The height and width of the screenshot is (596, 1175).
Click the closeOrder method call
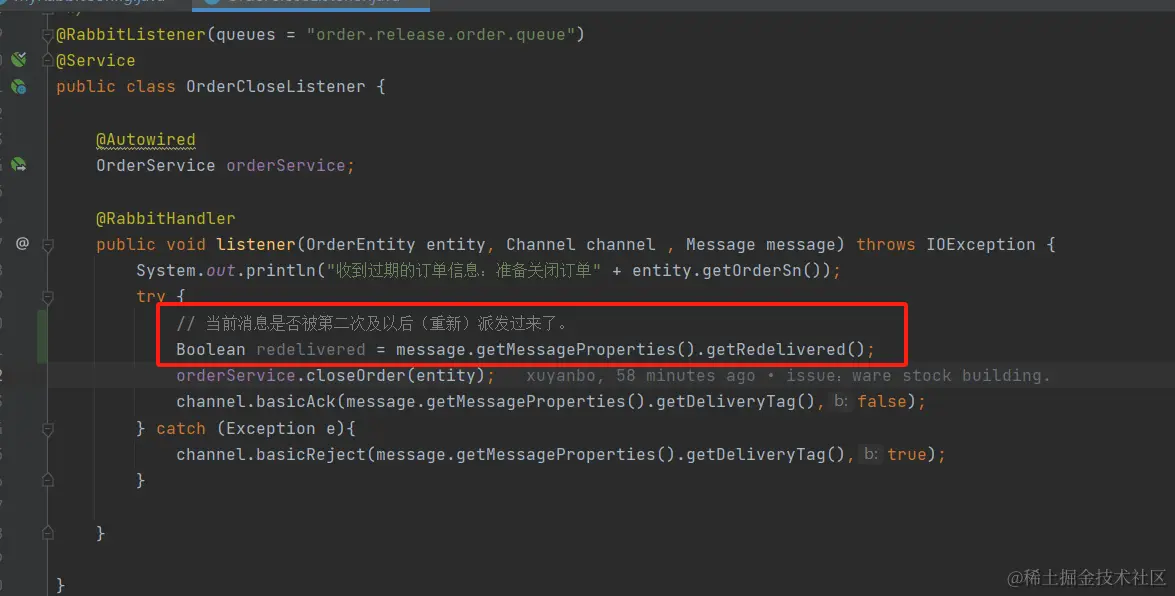[356, 376]
